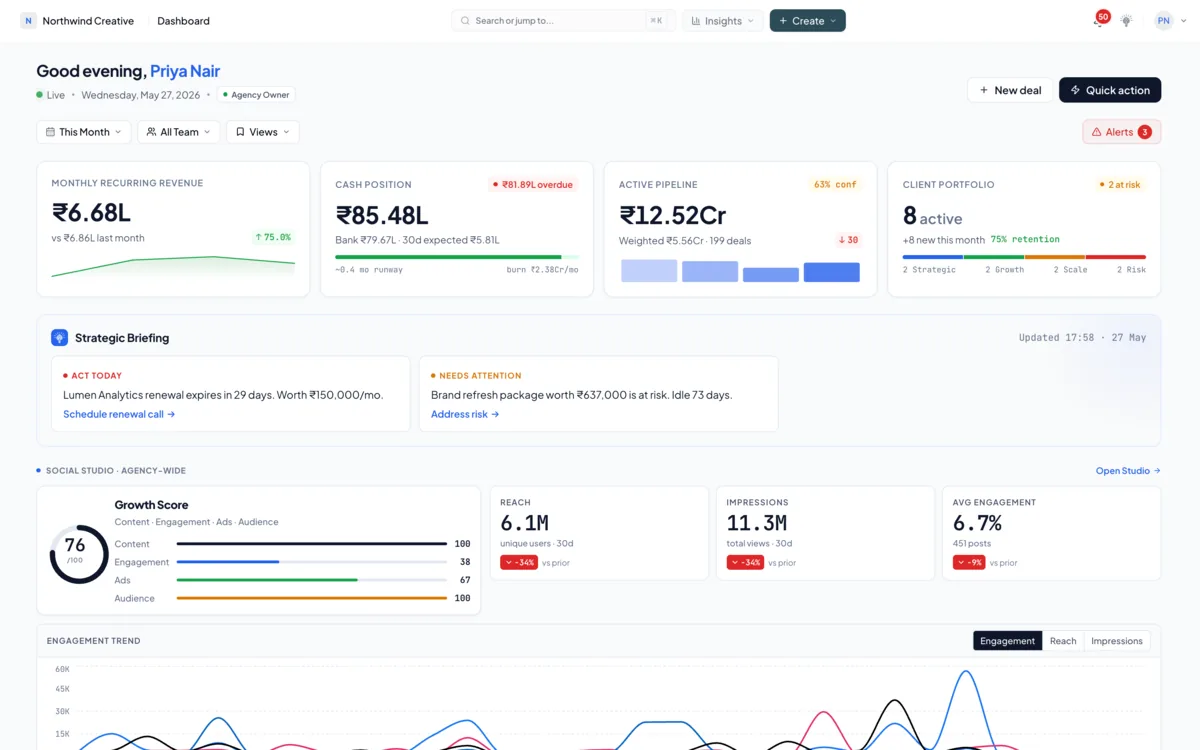Click the 6.1M reach value

[x=524, y=523]
